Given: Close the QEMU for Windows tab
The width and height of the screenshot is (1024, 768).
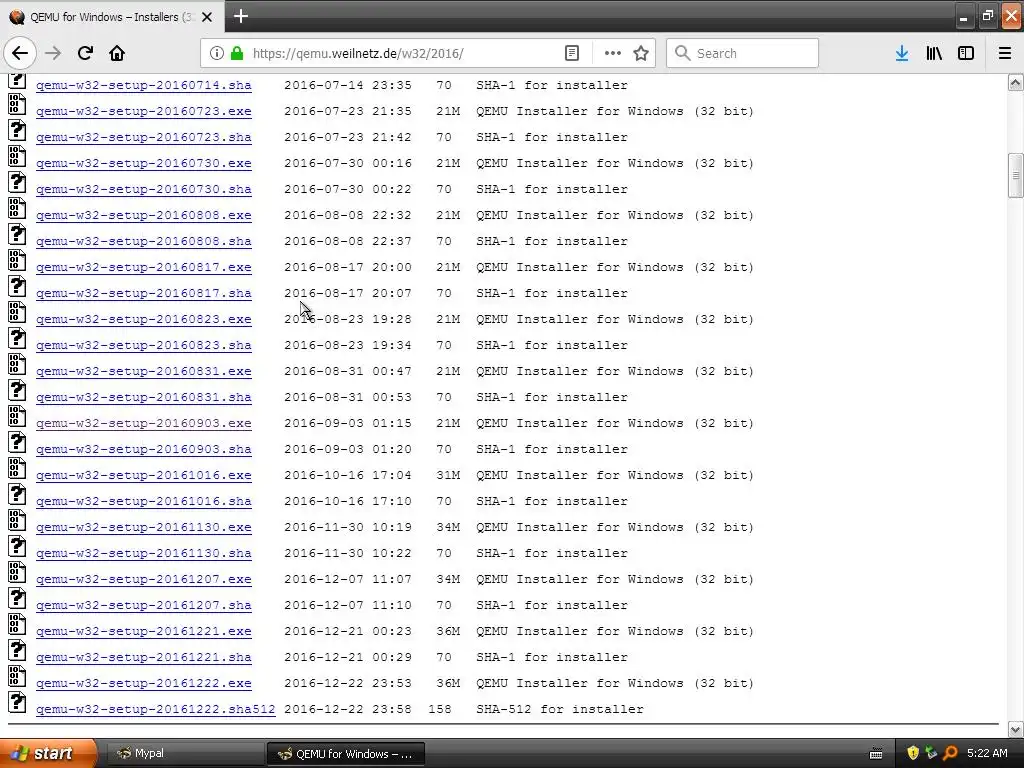Looking at the screenshot, I should (207, 17).
